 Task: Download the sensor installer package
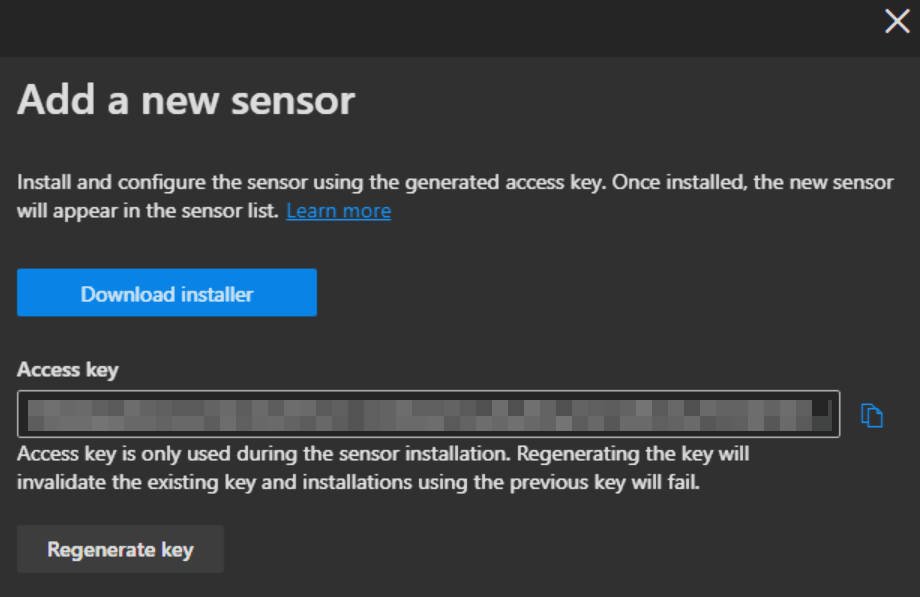click(x=167, y=293)
